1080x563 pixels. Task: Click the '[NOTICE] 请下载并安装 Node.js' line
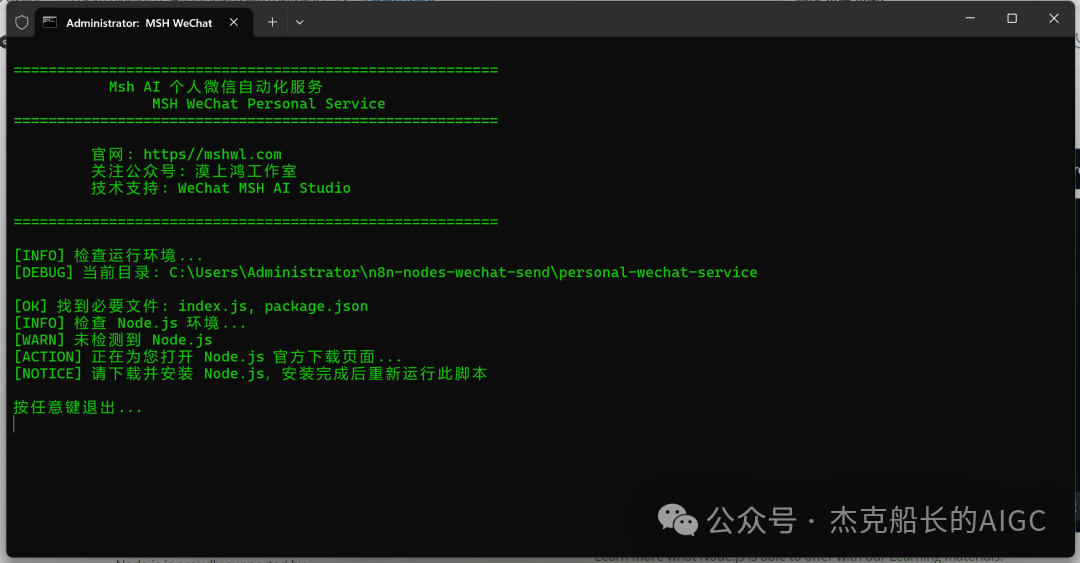tap(251, 373)
